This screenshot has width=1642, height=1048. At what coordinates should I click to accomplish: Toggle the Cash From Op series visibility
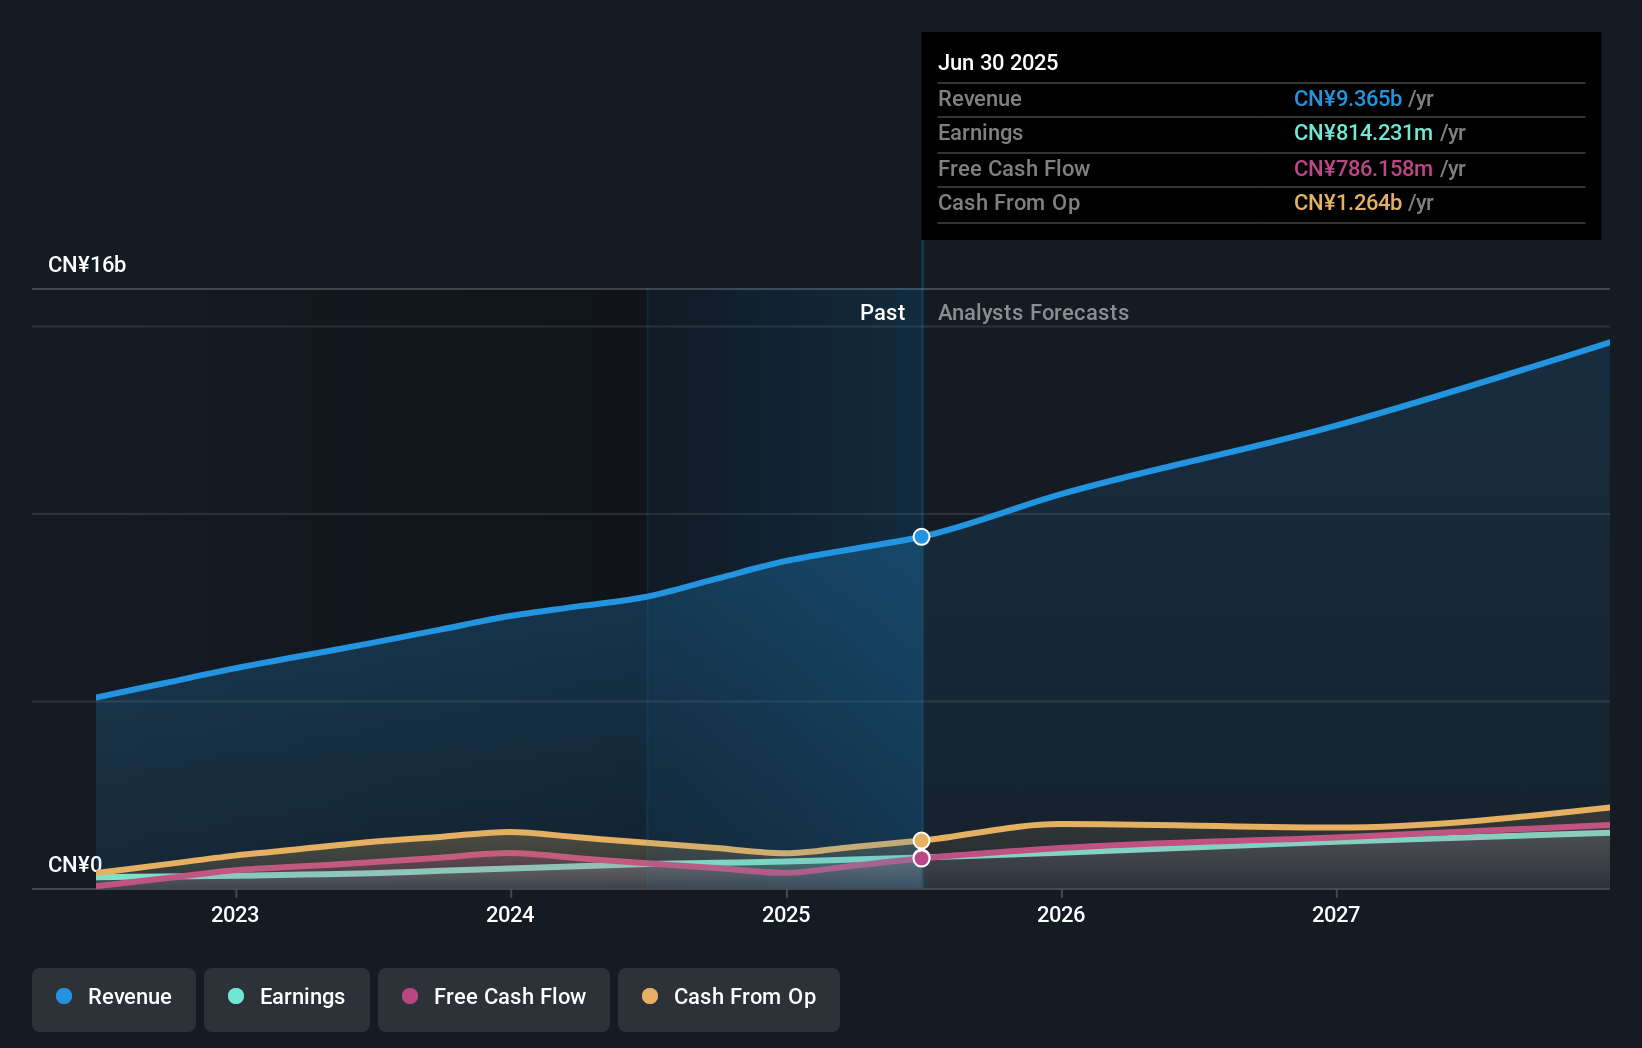pyautogui.click(x=729, y=999)
